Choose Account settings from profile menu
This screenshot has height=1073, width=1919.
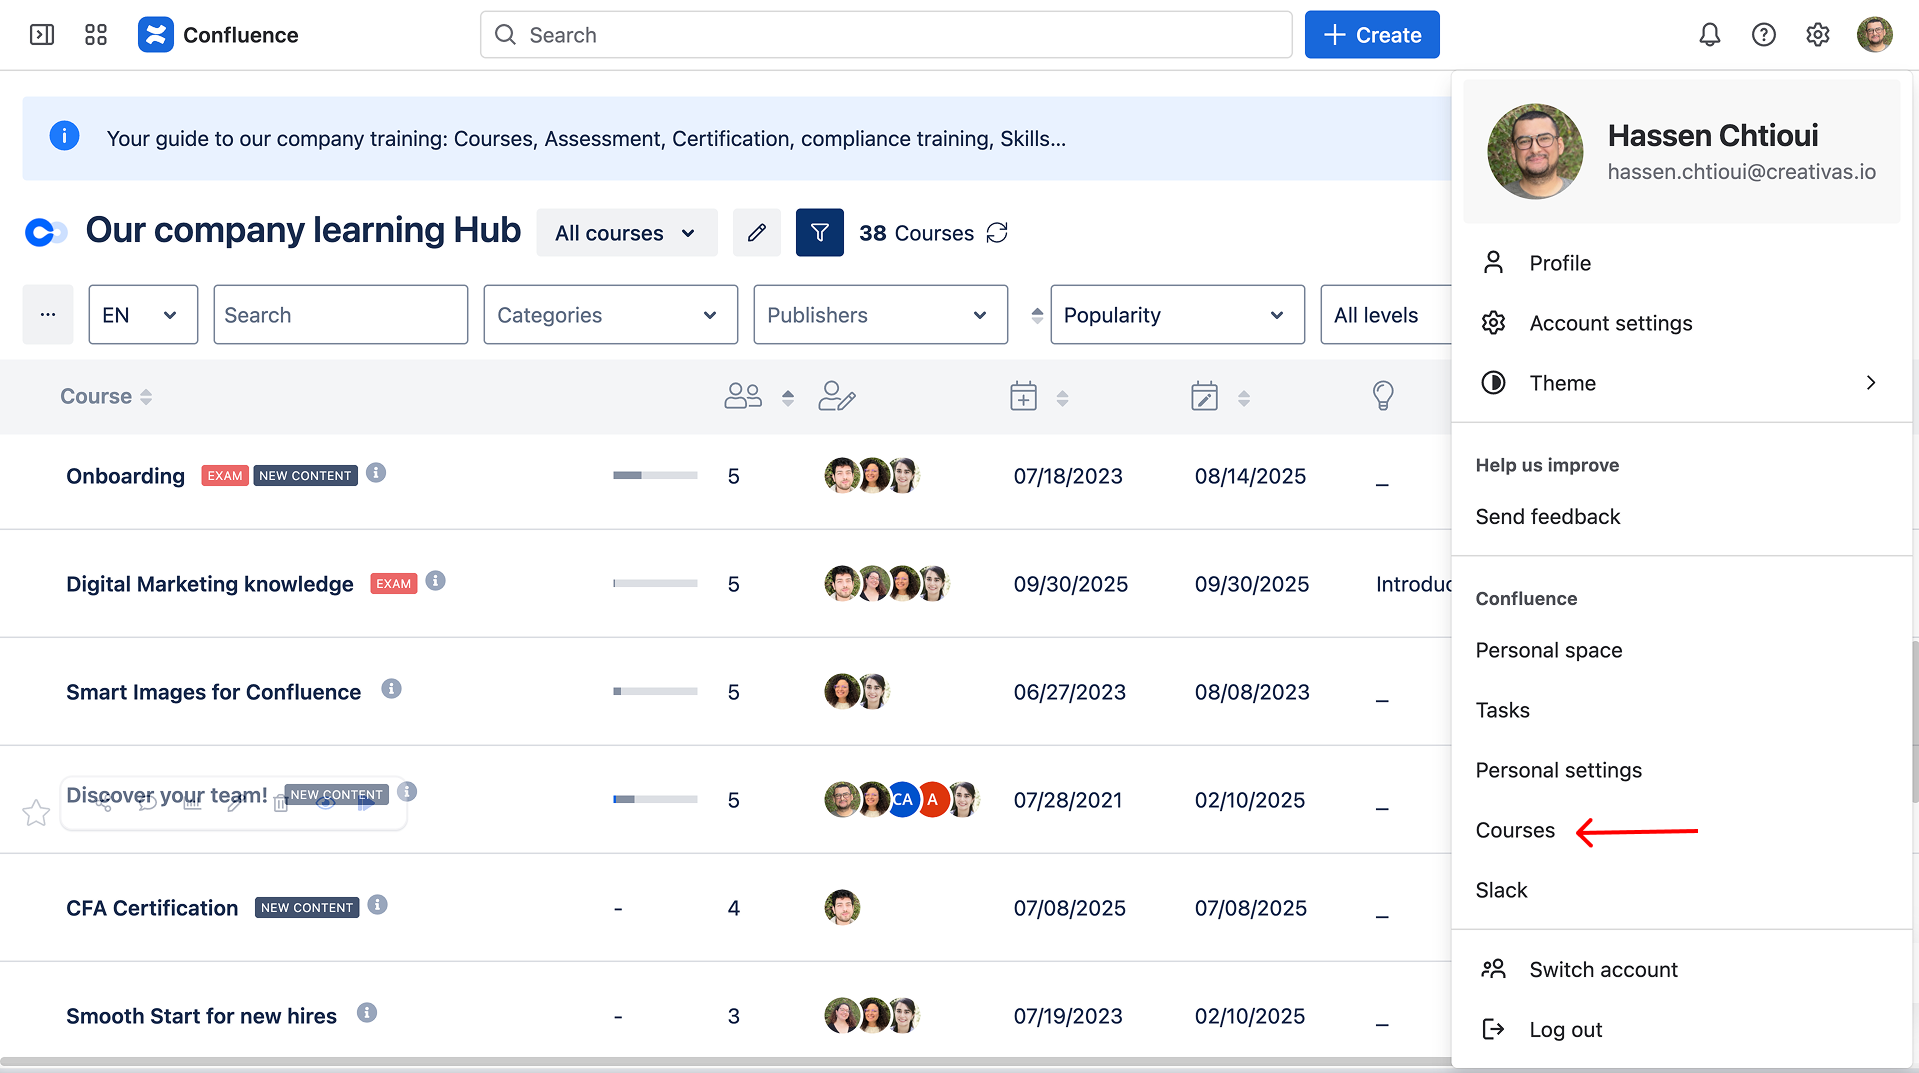[x=1610, y=323]
